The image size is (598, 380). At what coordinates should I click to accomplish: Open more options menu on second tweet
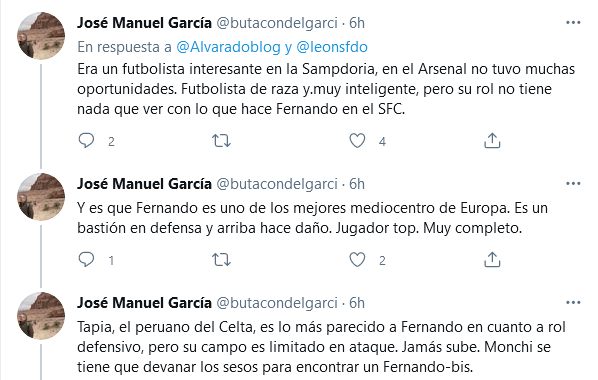[573, 184]
